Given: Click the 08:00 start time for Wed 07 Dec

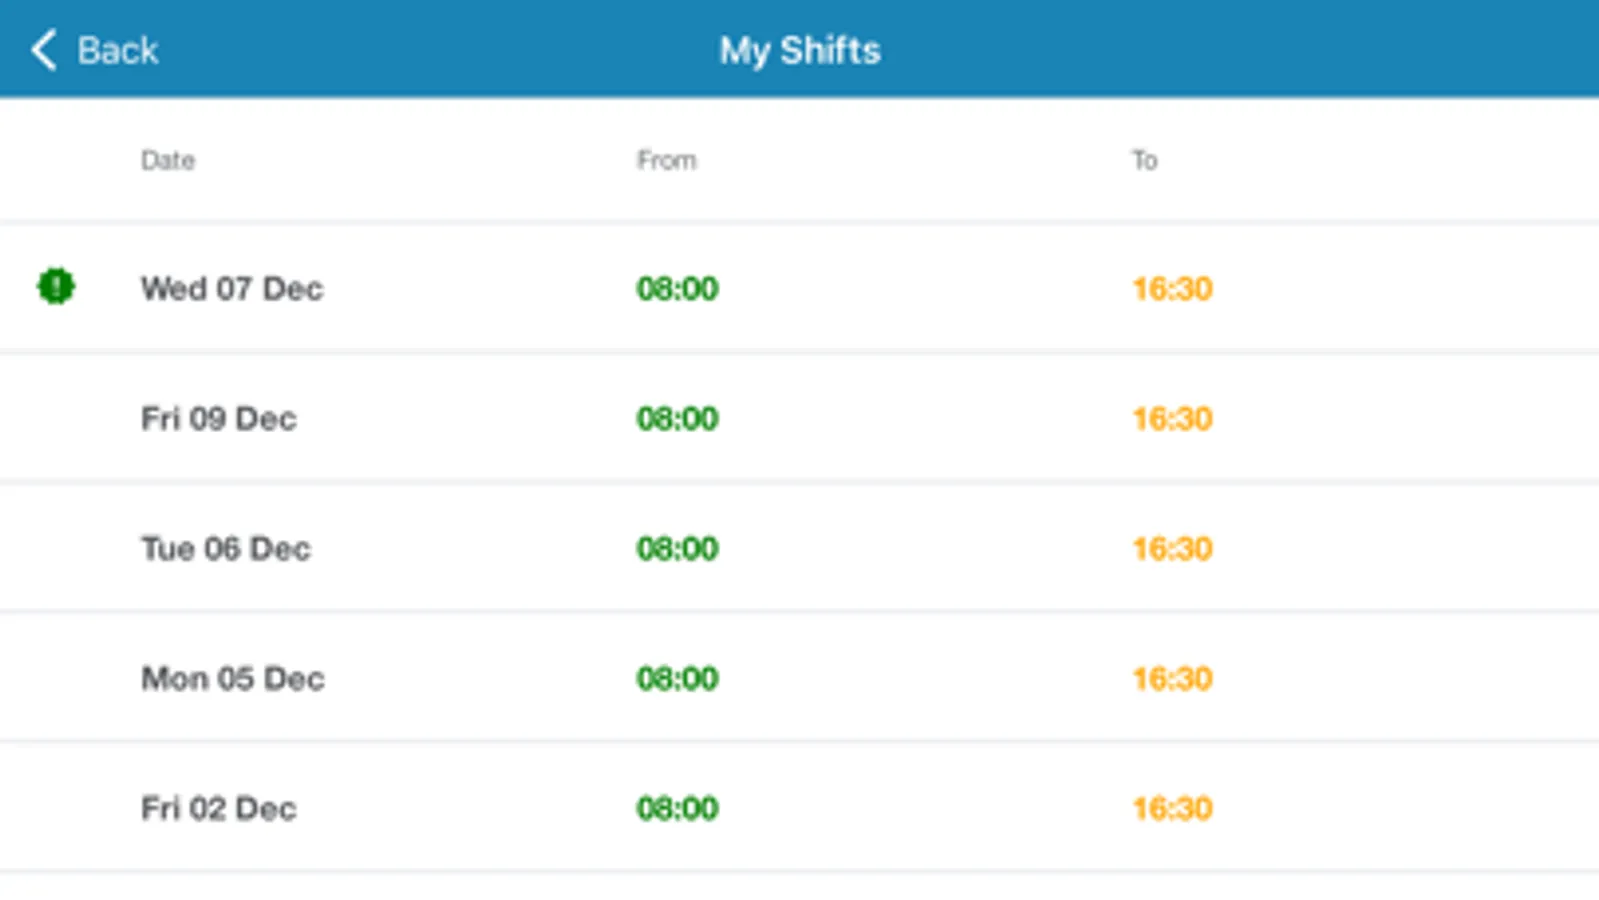Looking at the screenshot, I should (x=678, y=288).
